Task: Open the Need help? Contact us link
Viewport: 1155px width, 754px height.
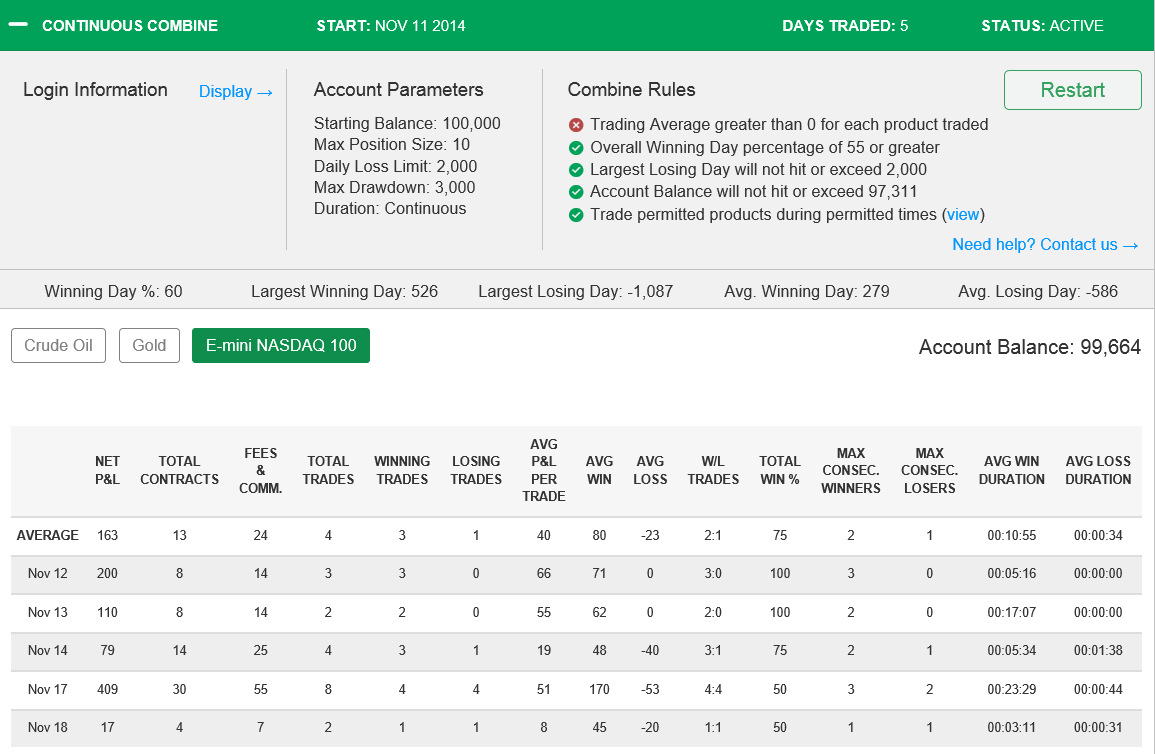Action: (x=1045, y=244)
